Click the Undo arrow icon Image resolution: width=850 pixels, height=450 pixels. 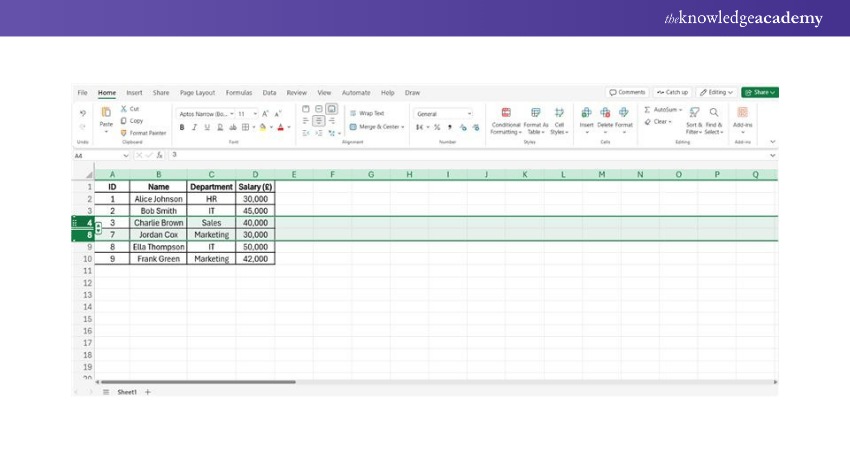coord(83,114)
